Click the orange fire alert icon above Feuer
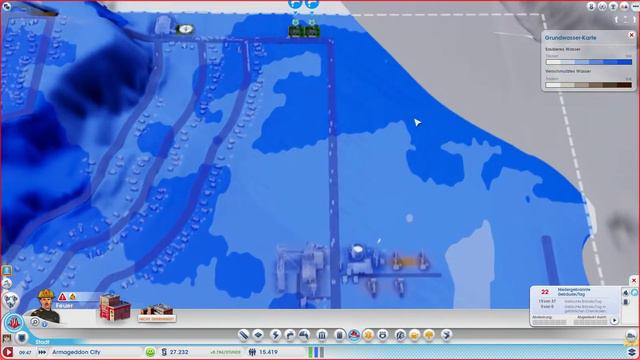 click(x=73, y=297)
